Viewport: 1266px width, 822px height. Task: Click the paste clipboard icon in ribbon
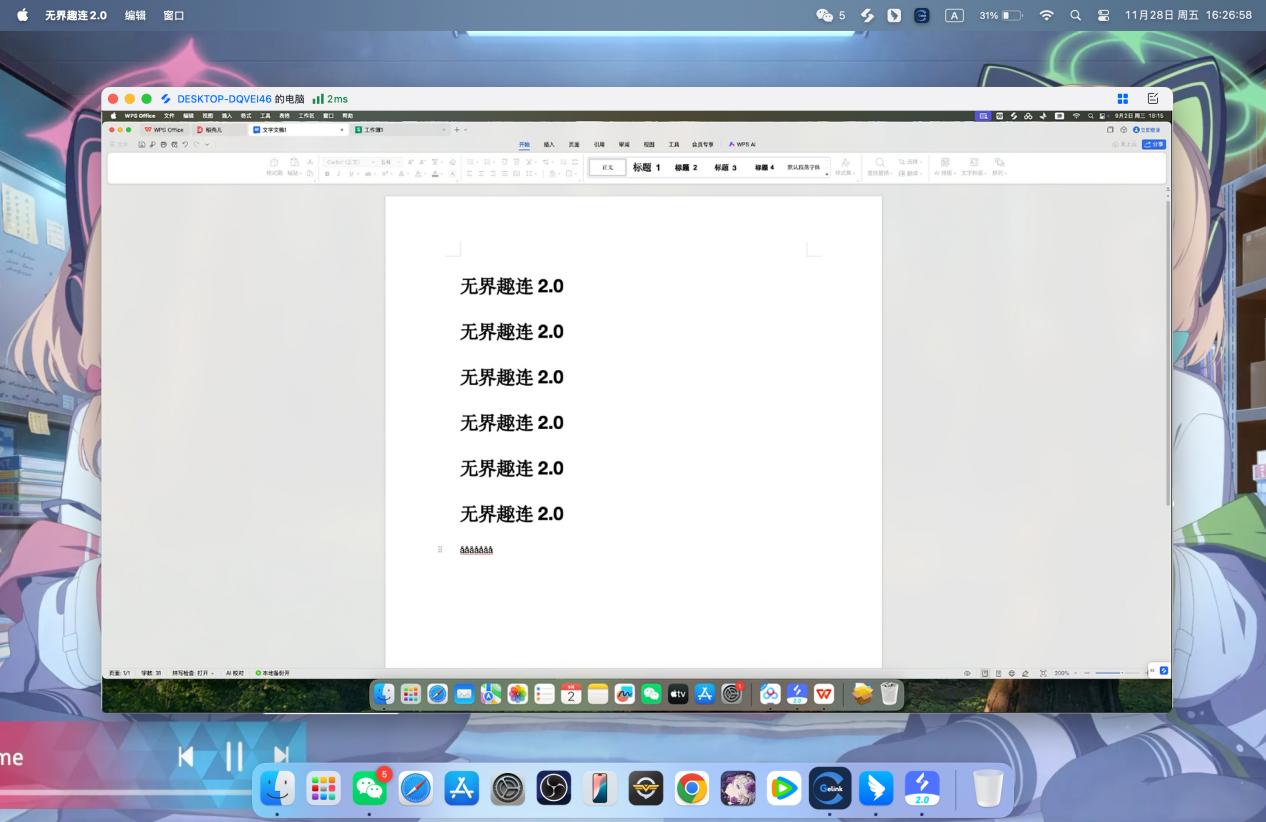point(294,162)
